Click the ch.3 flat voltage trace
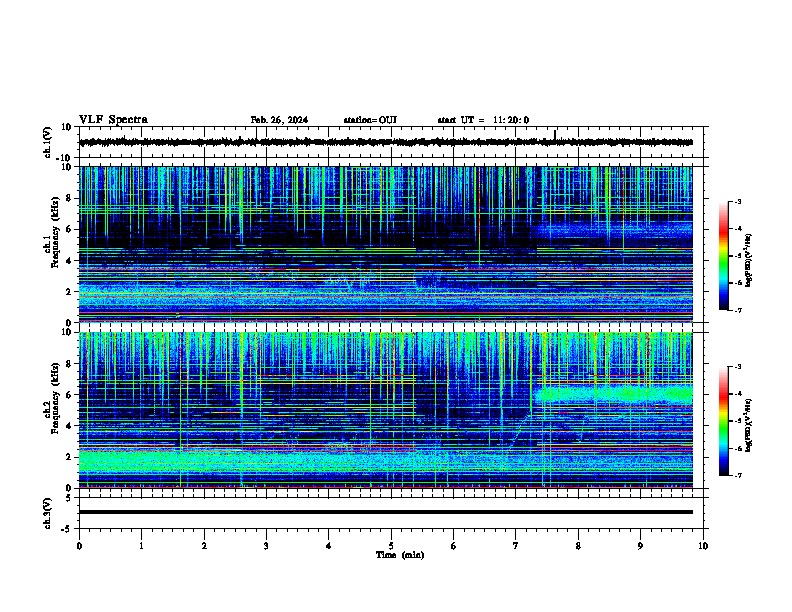This screenshot has height=612, width=792. pyautogui.click(x=386, y=512)
